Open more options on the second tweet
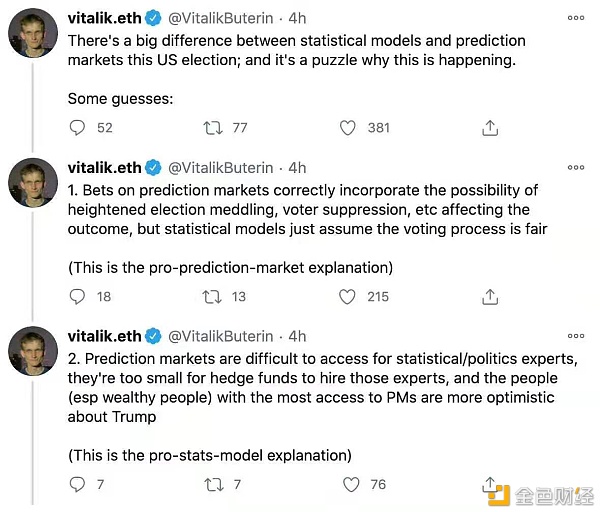This screenshot has width=600, height=512. pos(575,167)
